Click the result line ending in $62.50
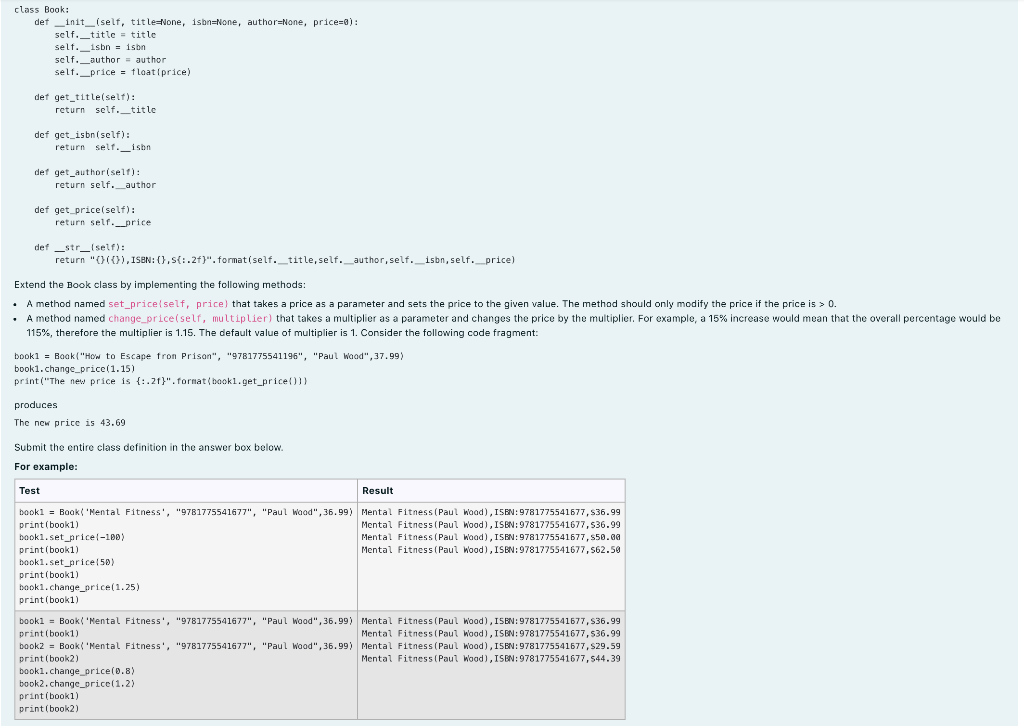1024x726 pixels. point(491,549)
